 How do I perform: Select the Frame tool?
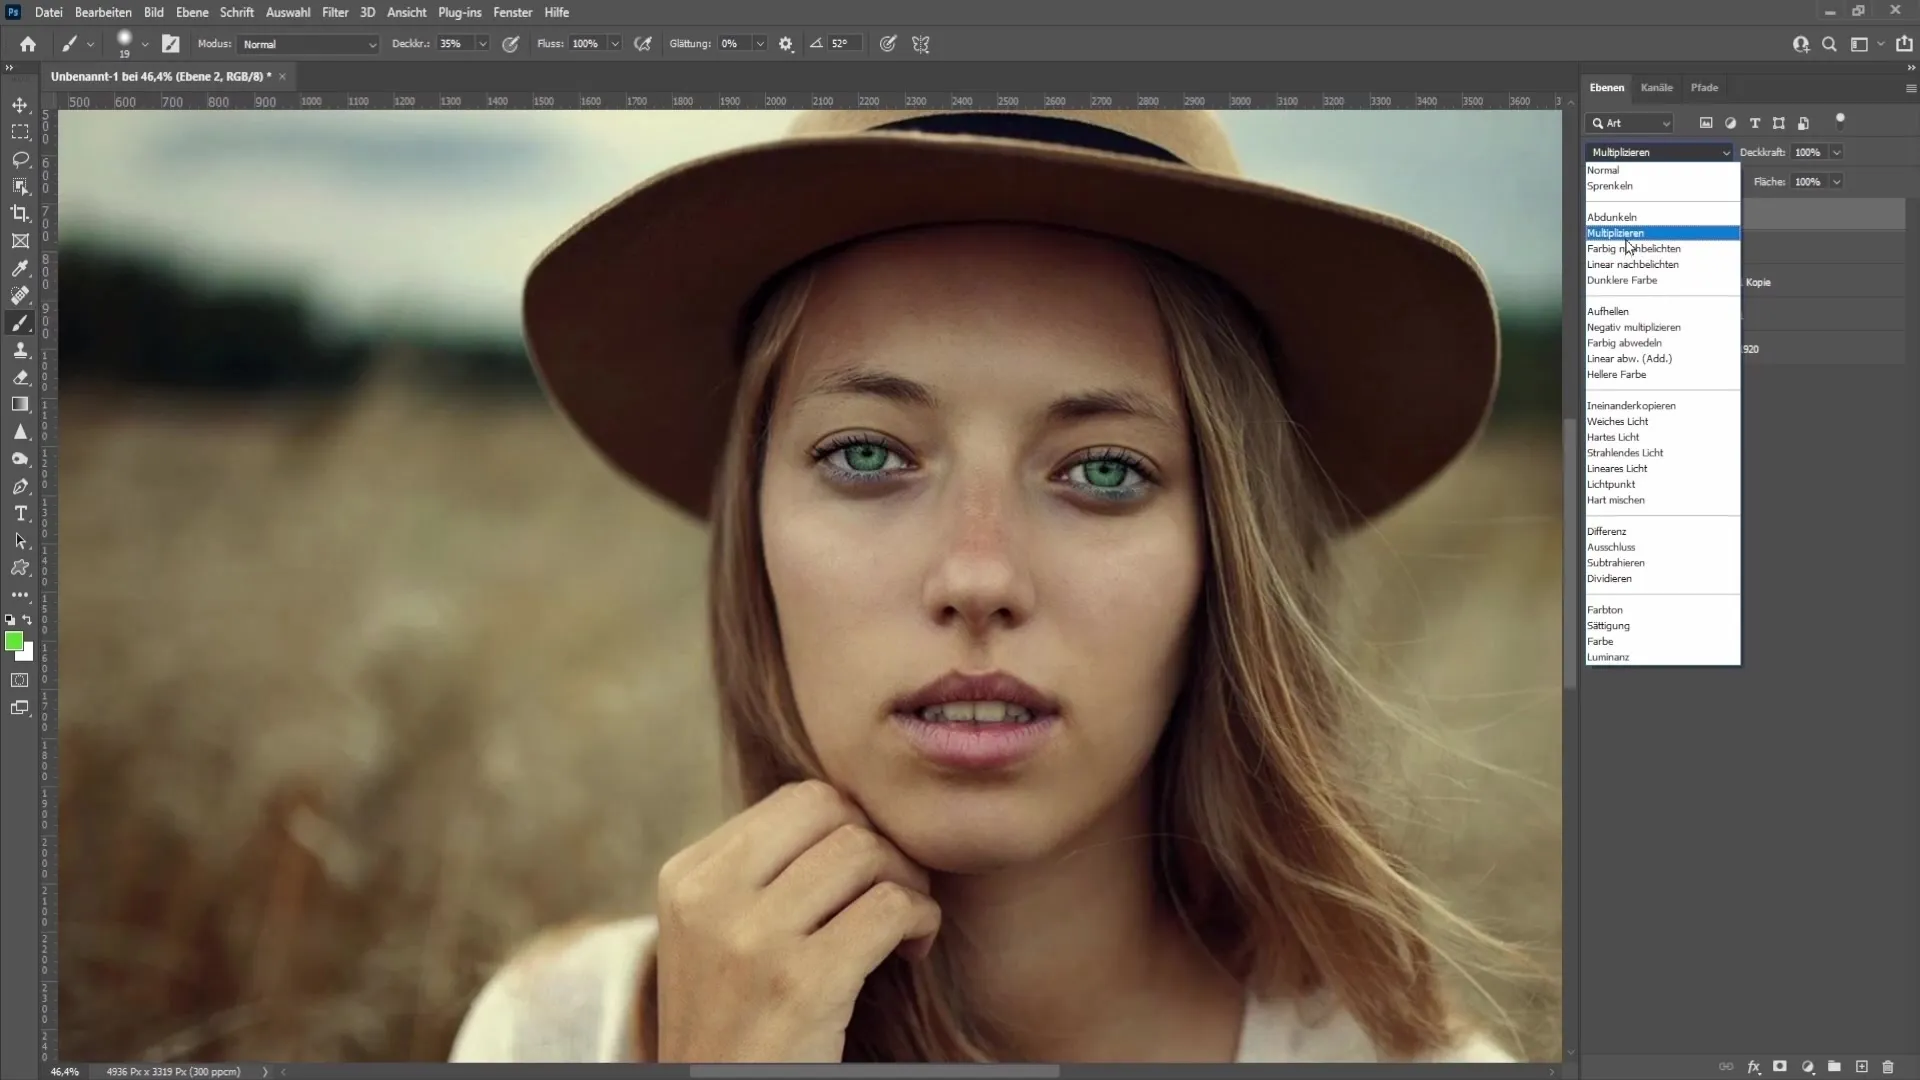20,241
